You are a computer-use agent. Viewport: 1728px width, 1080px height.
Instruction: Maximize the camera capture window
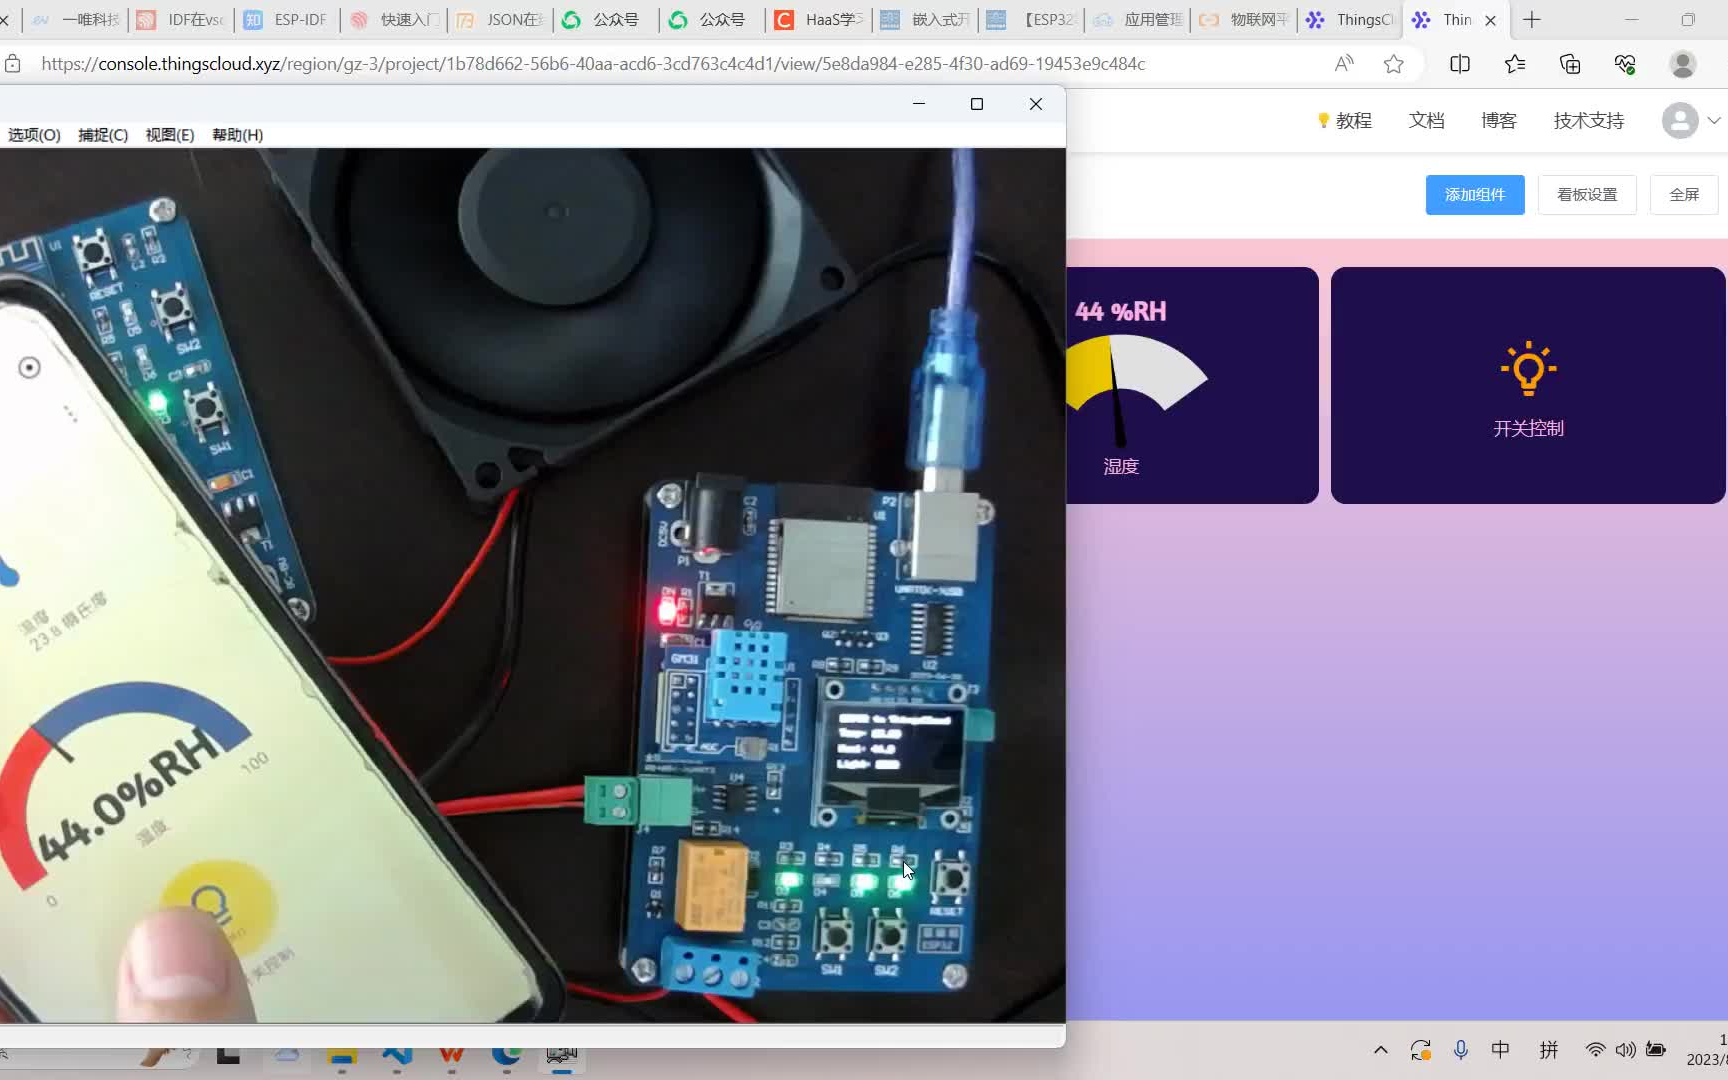coord(977,104)
